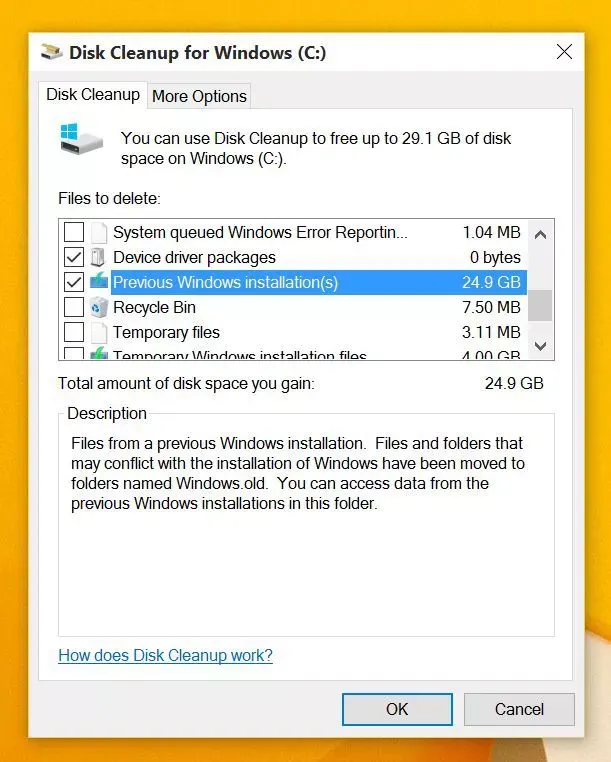Open the More Options tab
This screenshot has width=611, height=762.
pos(199,96)
